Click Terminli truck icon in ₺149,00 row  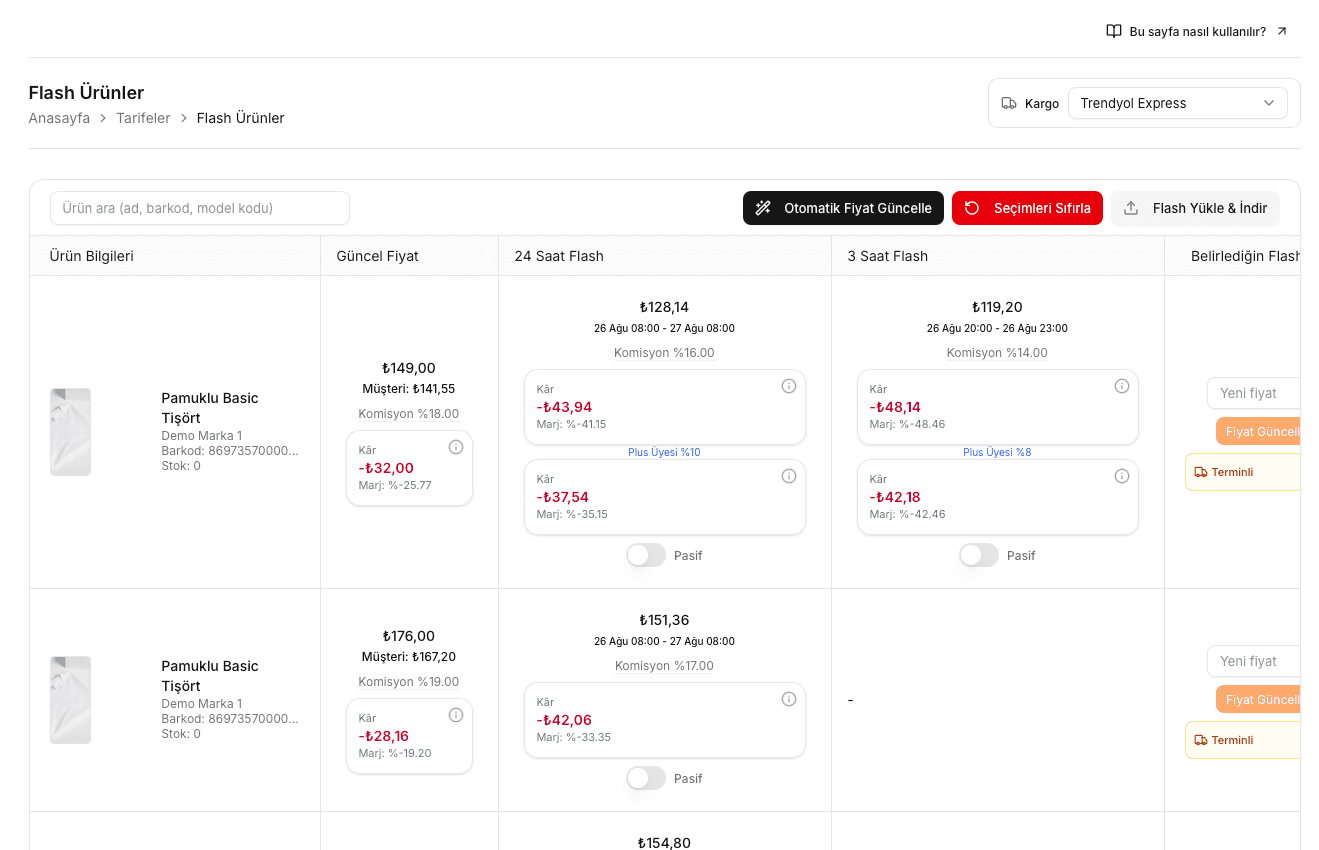1201,472
